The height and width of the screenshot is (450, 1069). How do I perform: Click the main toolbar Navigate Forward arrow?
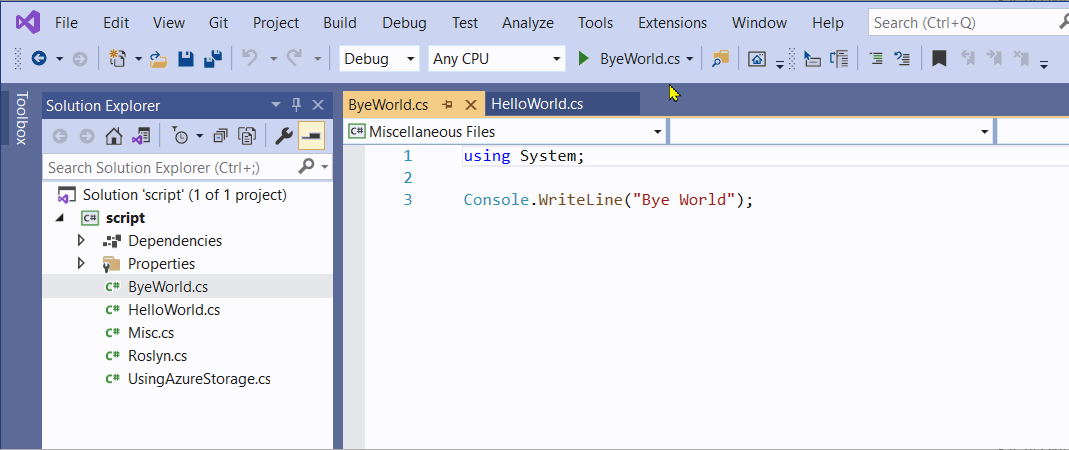pos(80,59)
